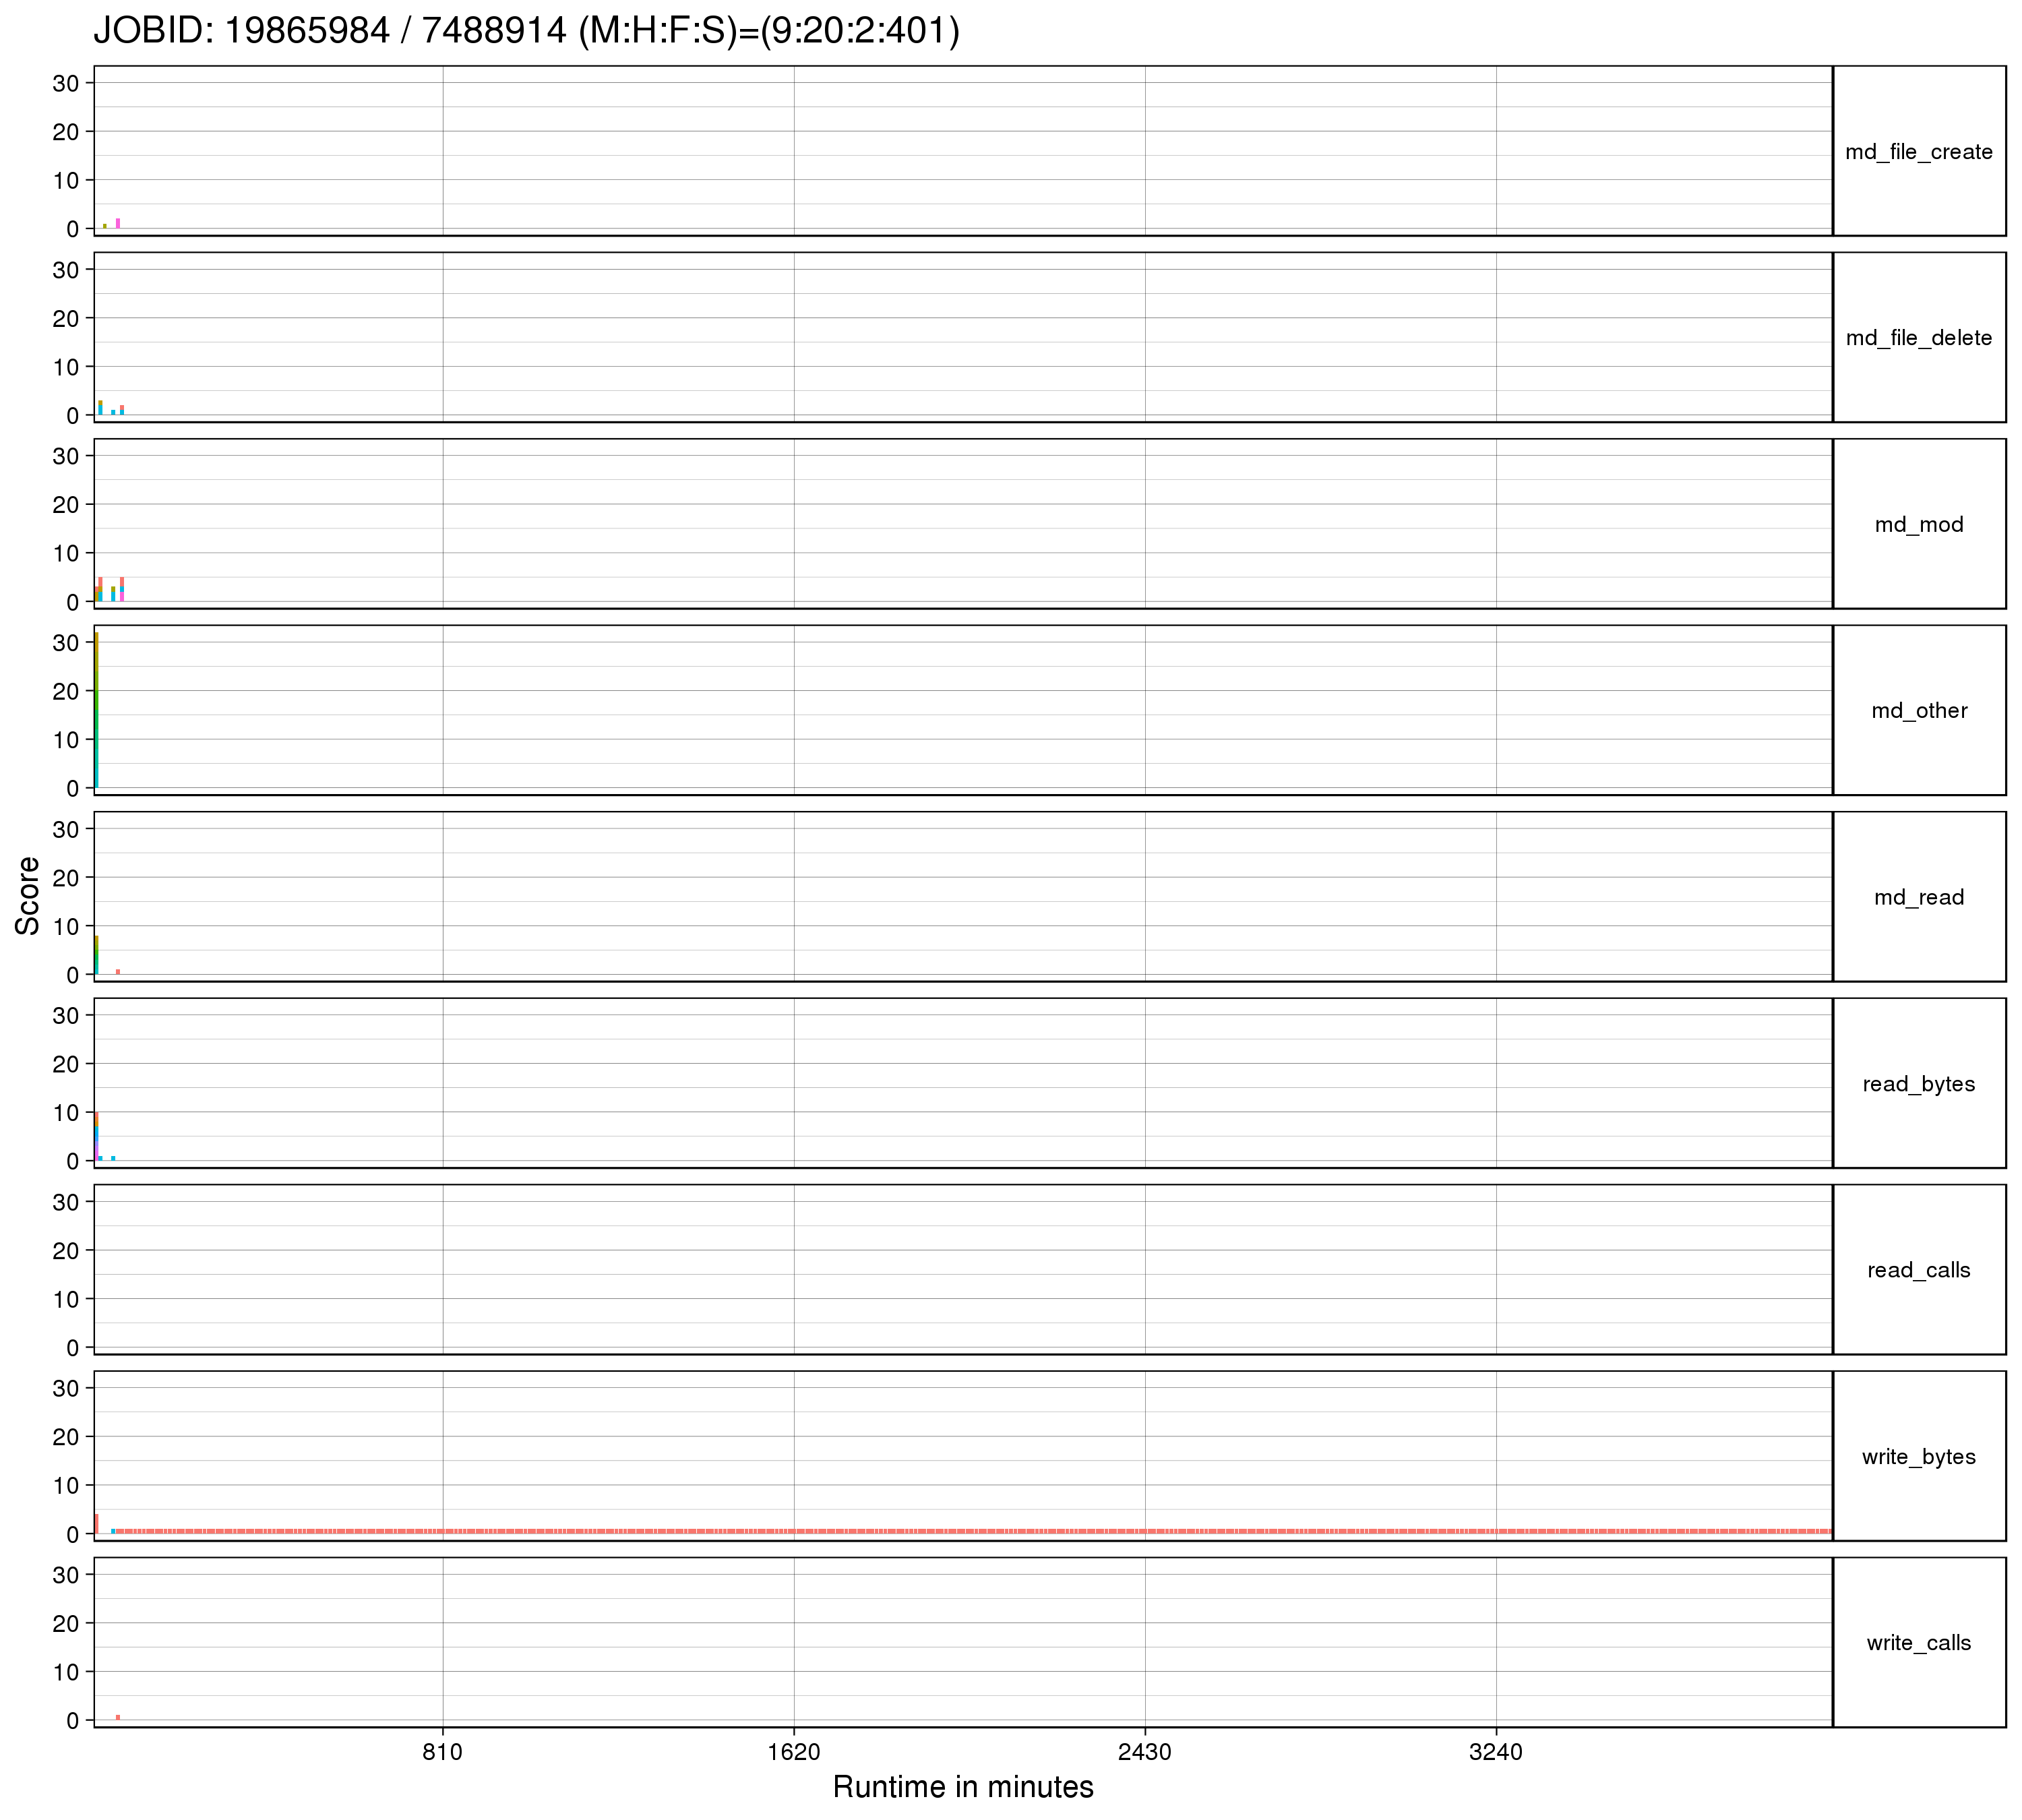Click the 3240 x-axis tick label
Screen dimensions: 2022x1820
(x=1496, y=1752)
